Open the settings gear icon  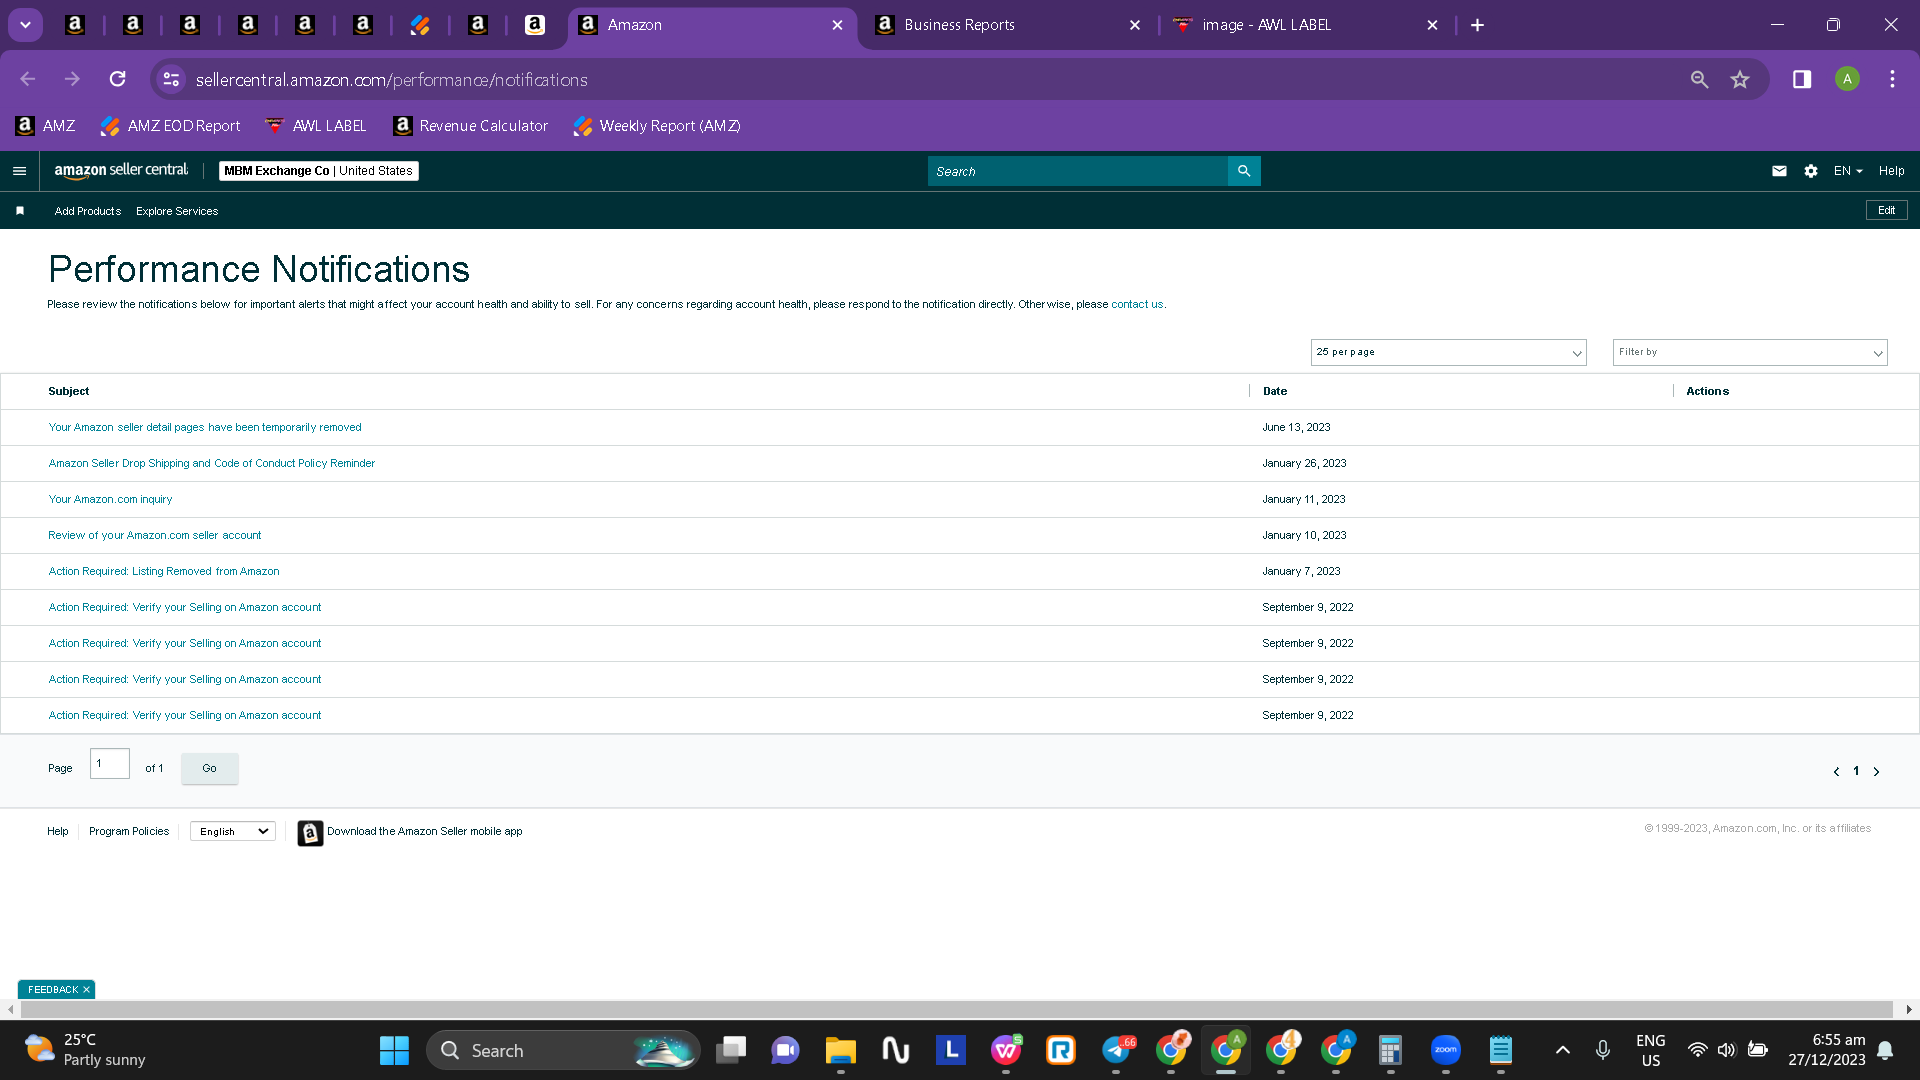click(x=1811, y=171)
